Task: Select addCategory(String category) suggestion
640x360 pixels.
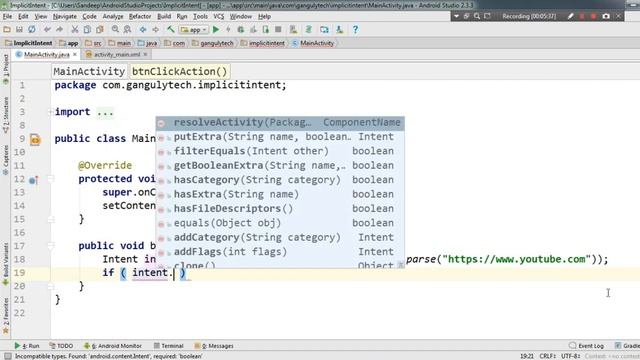Action: [x=280, y=237]
